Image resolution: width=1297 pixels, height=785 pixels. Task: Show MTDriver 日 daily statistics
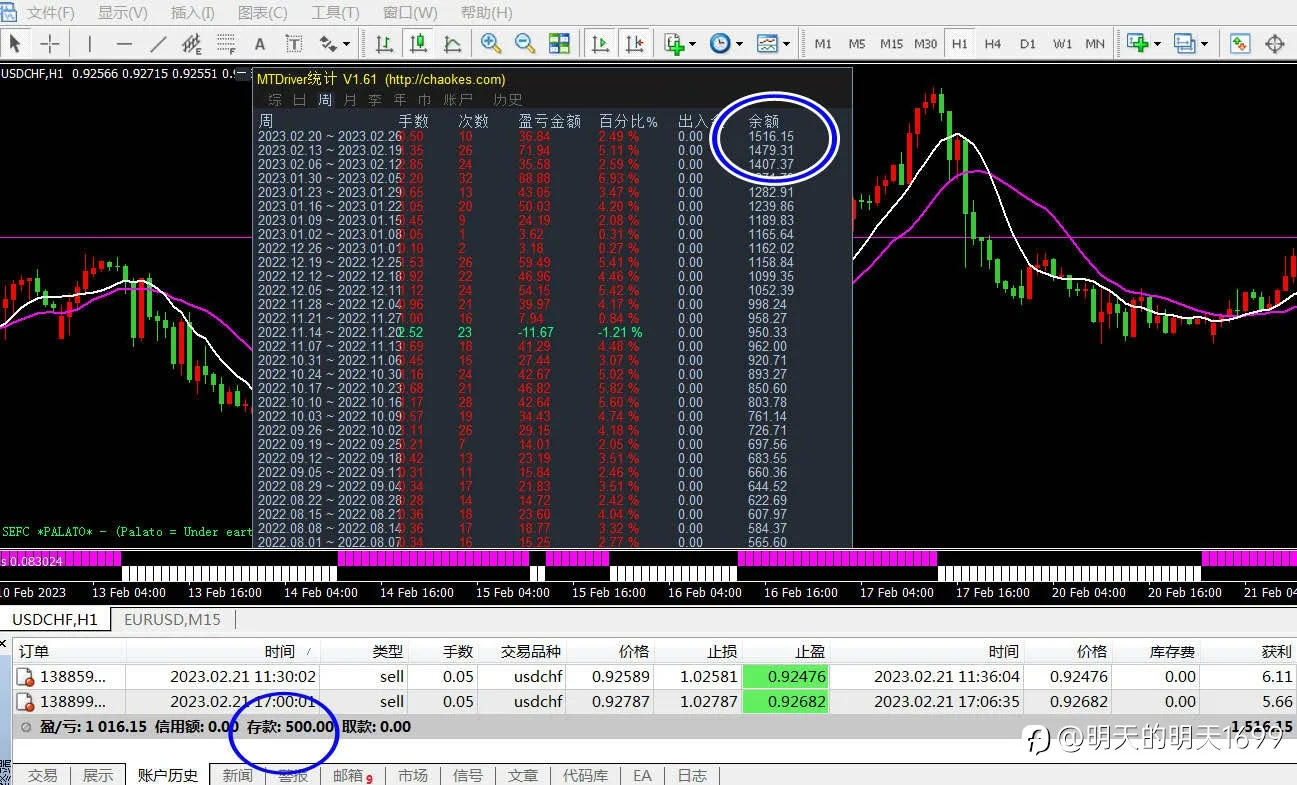point(299,100)
